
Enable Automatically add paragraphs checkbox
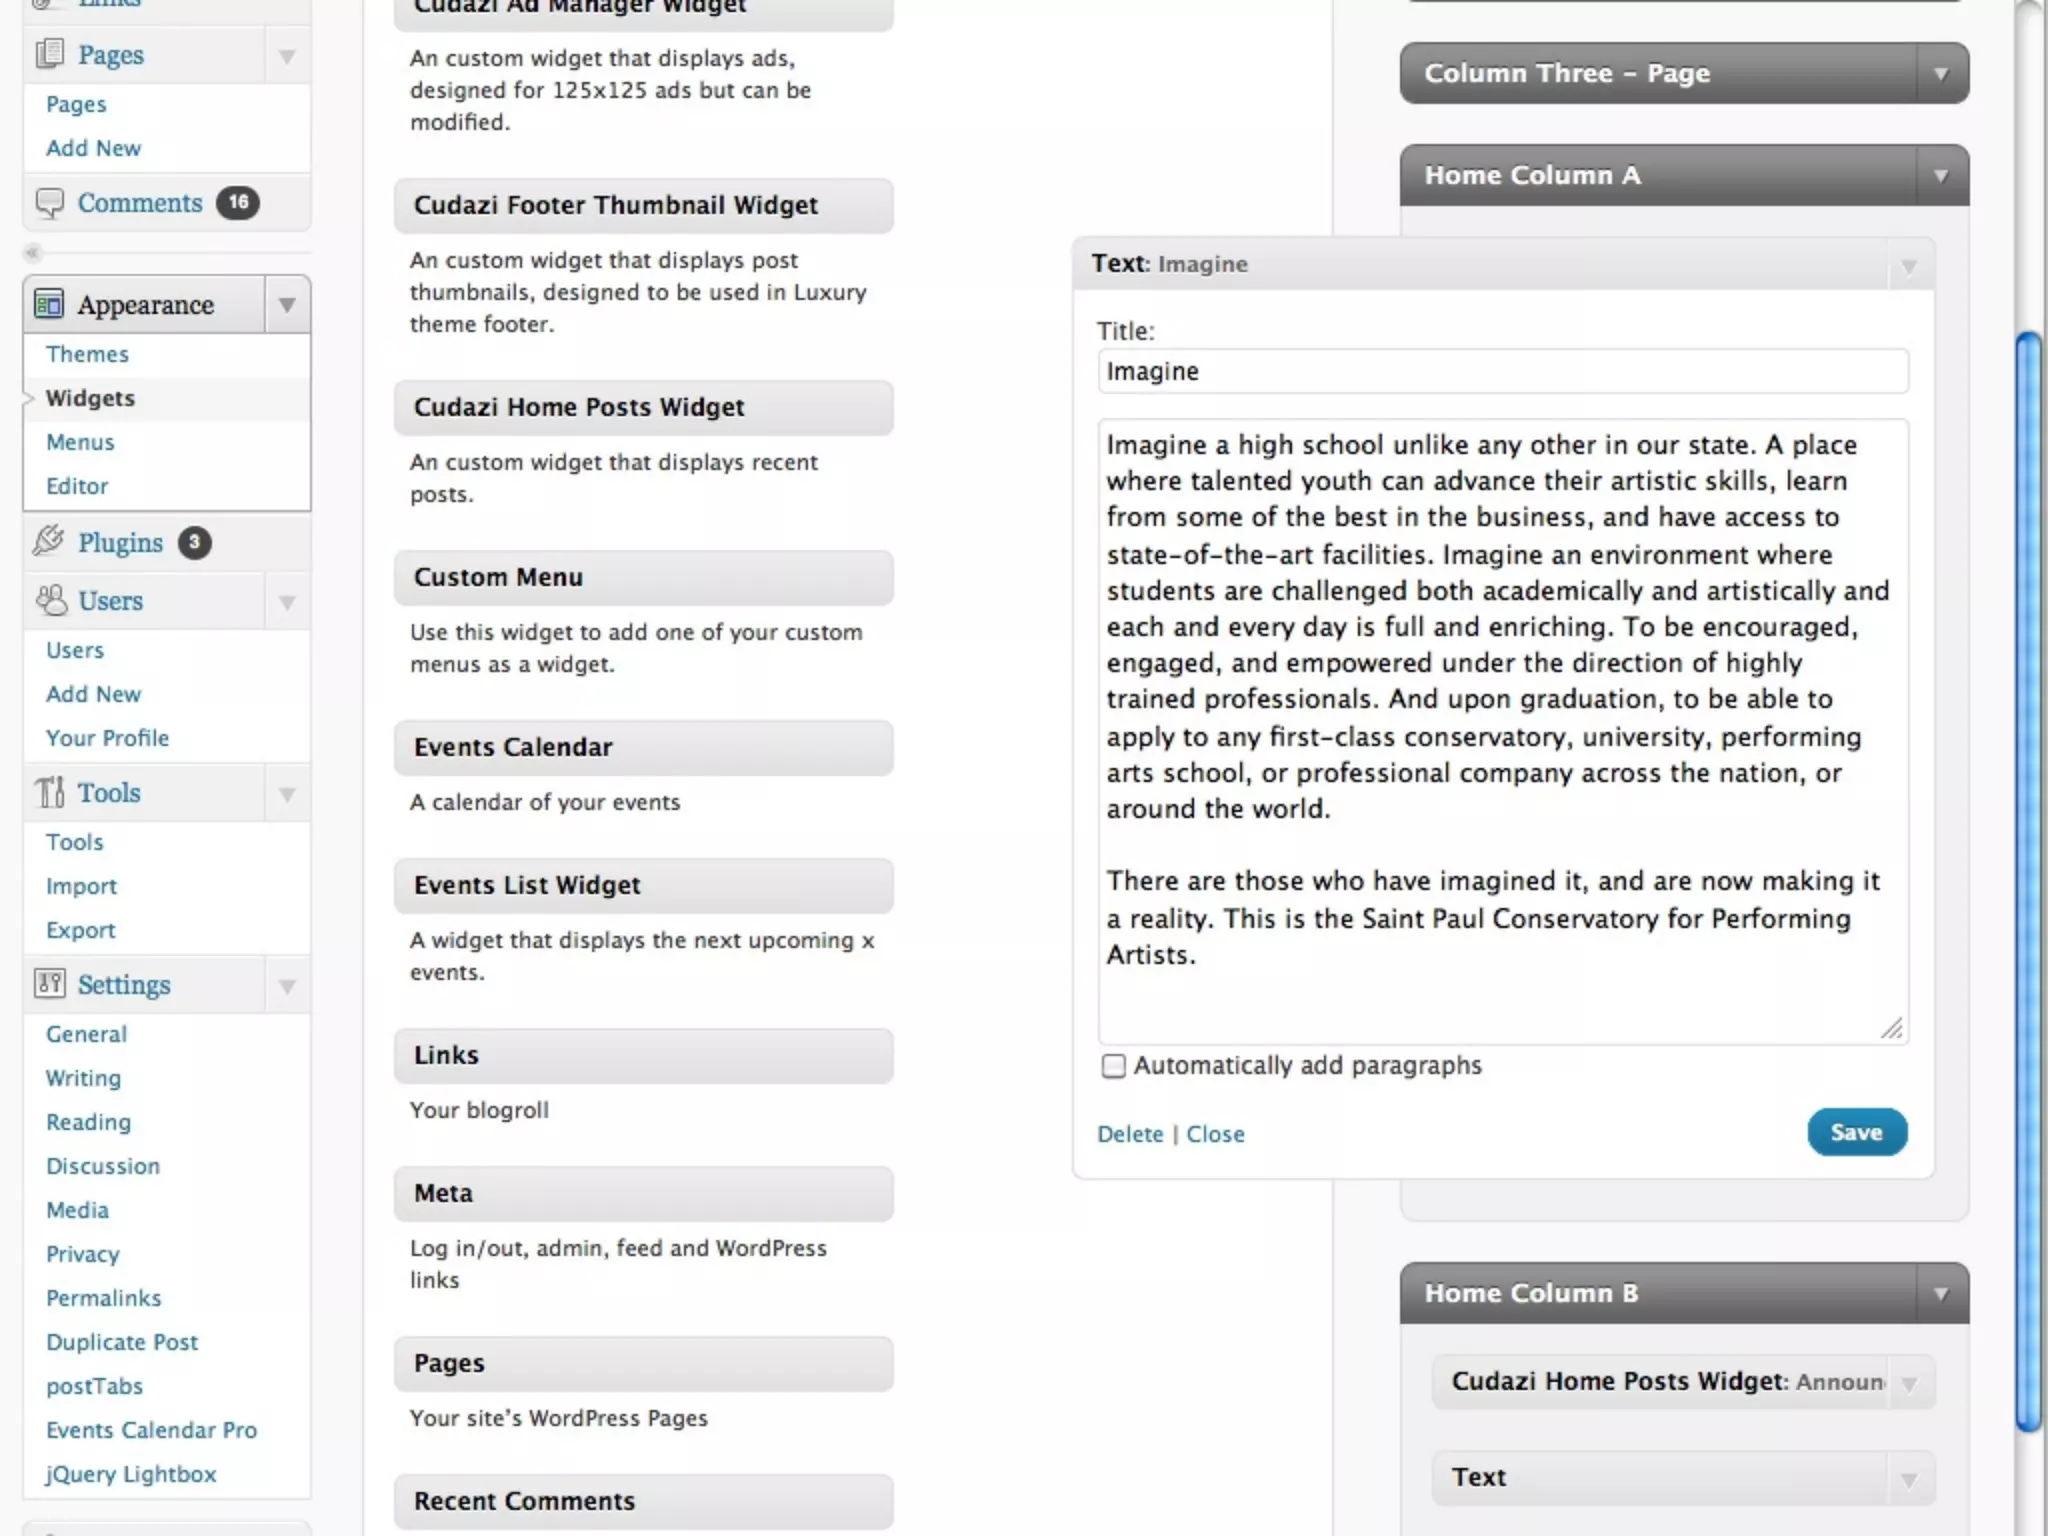[1113, 1066]
